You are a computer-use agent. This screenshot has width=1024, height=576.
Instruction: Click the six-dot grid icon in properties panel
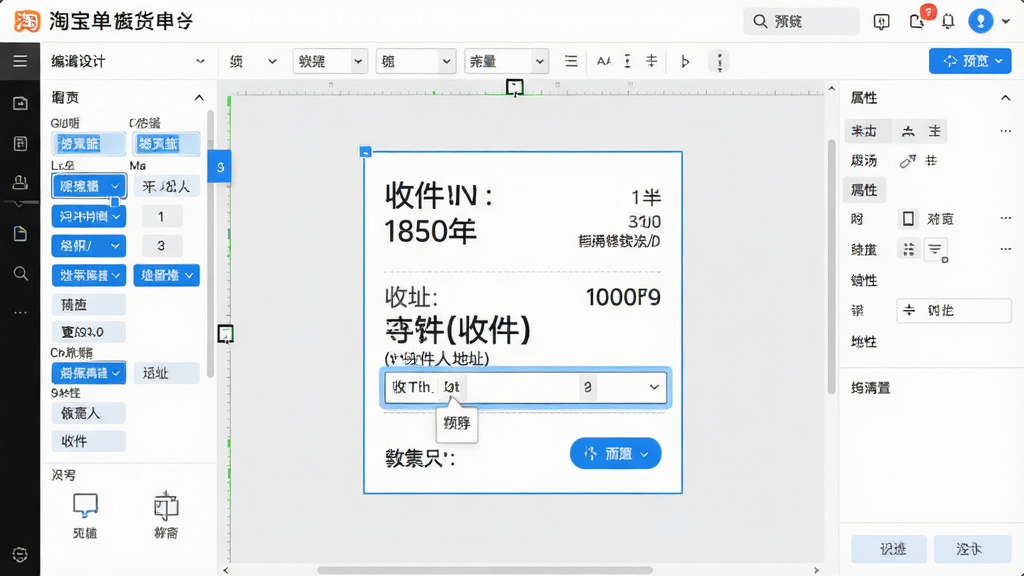coord(908,249)
